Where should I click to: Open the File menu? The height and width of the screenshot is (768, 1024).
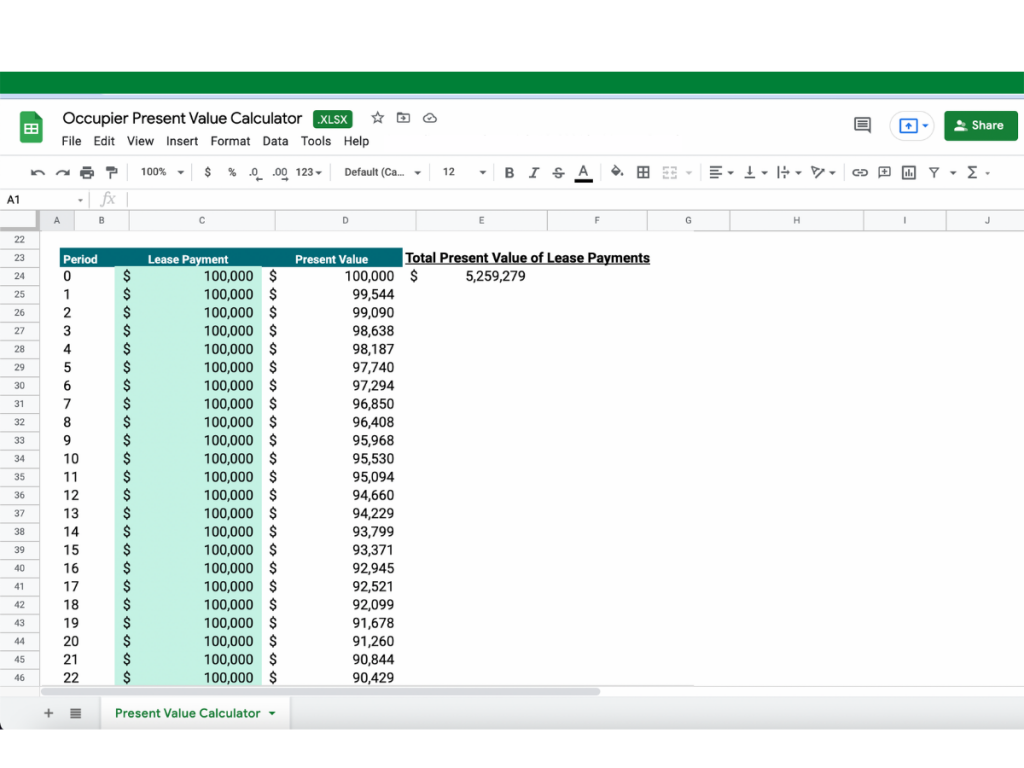[71, 141]
